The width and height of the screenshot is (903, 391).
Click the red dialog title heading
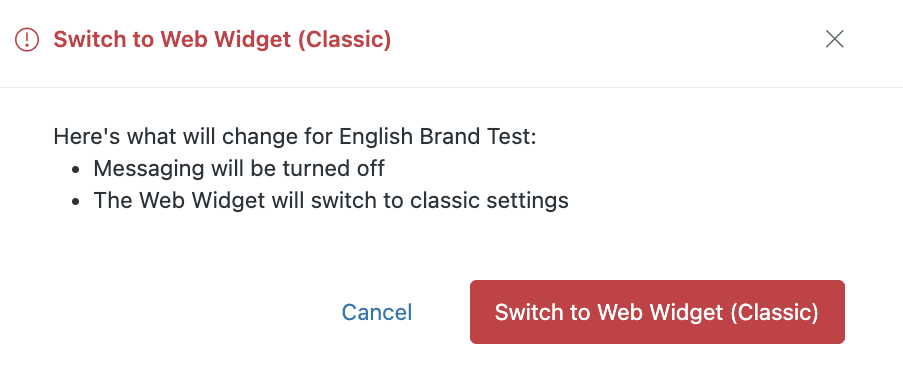coord(222,40)
